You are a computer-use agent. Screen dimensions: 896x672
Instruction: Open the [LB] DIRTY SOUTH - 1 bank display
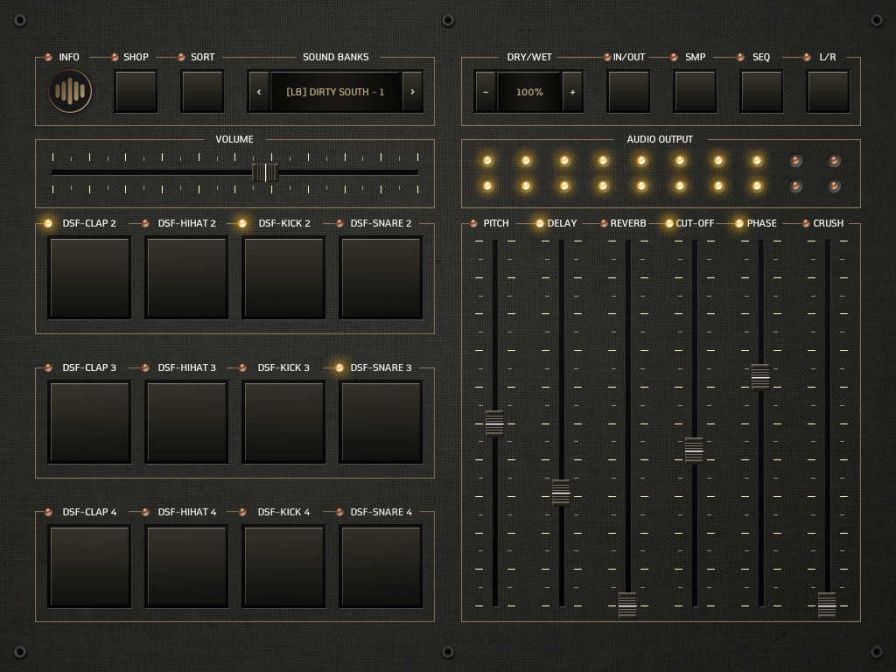[335, 91]
